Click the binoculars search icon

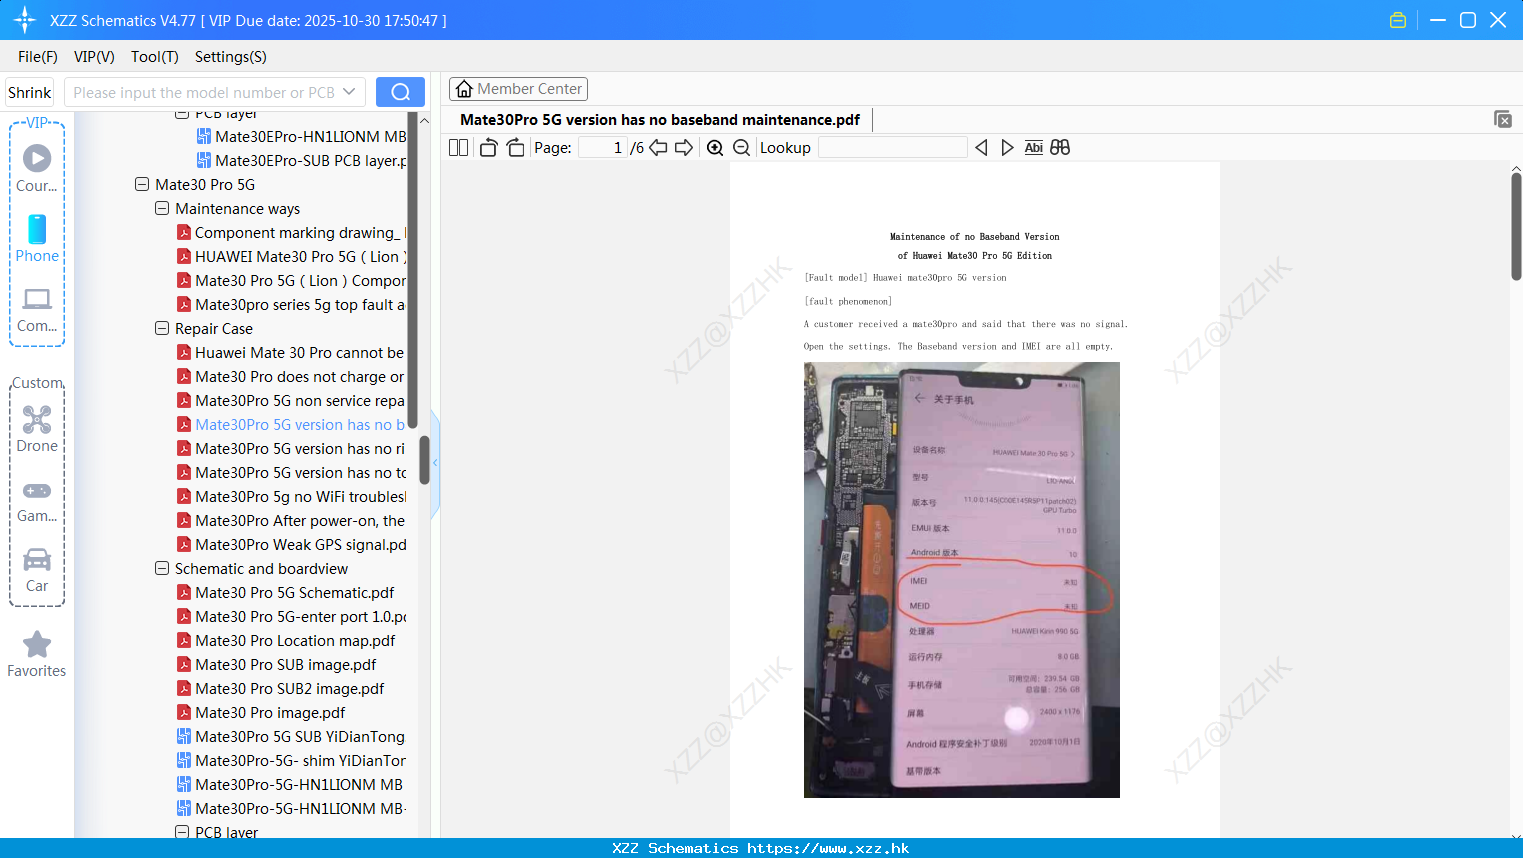click(1060, 147)
